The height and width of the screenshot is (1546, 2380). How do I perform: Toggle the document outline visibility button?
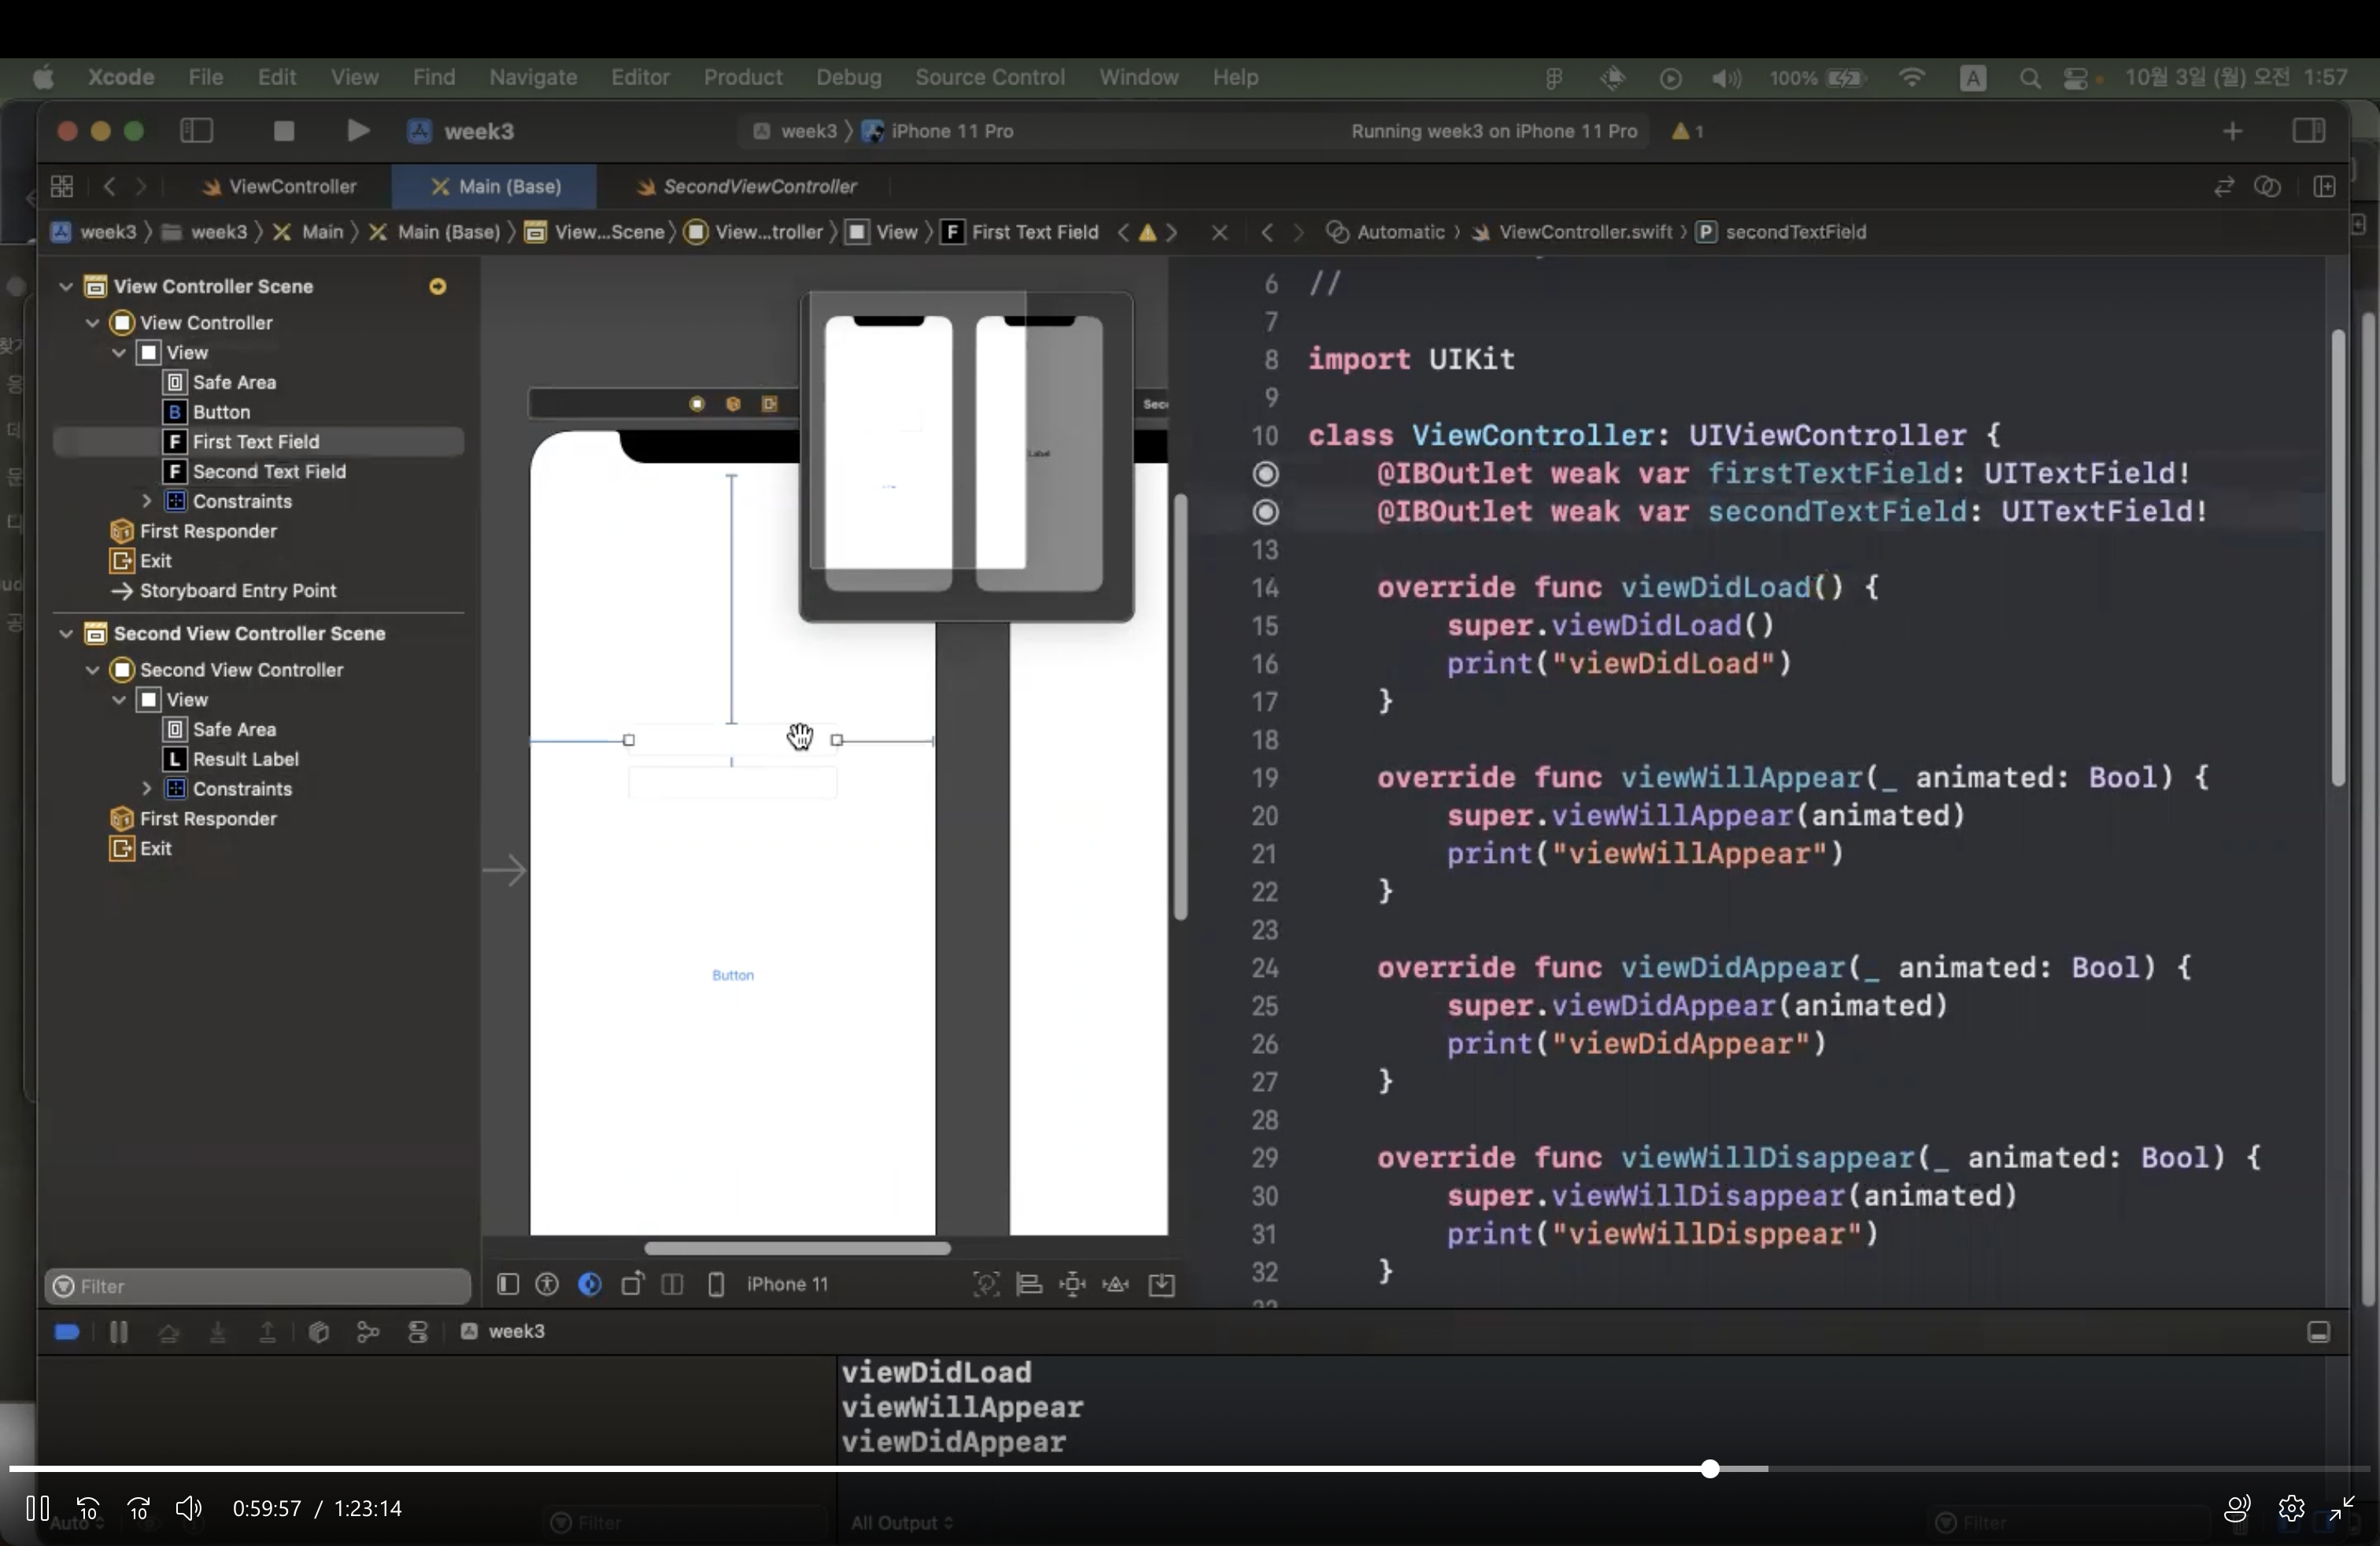pyautogui.click(x=508, y=1284)
